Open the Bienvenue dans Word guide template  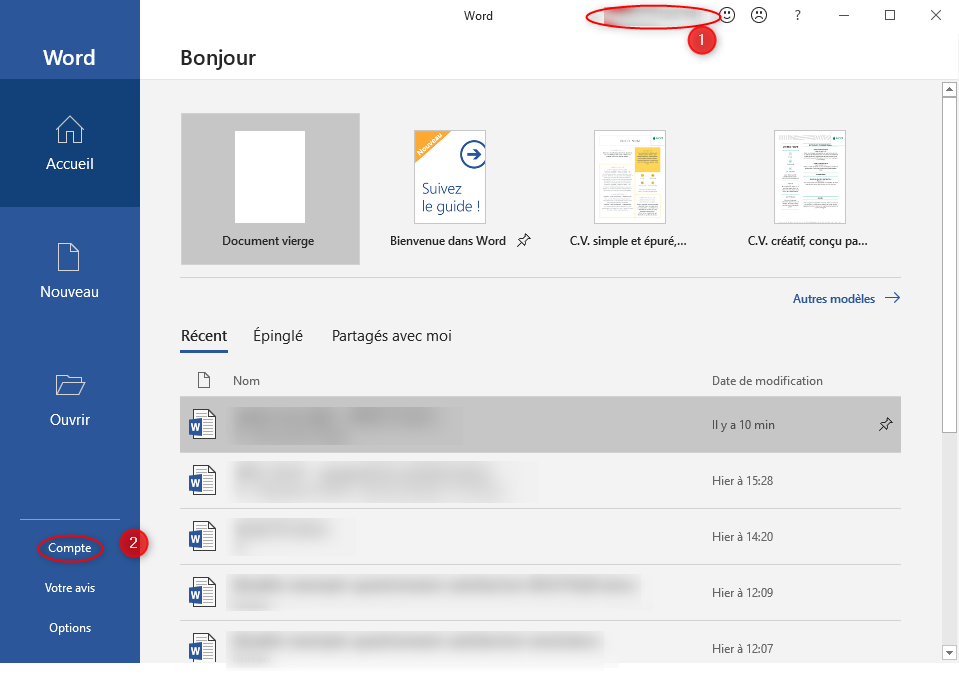pyautogui.click(x=450, y=188)
